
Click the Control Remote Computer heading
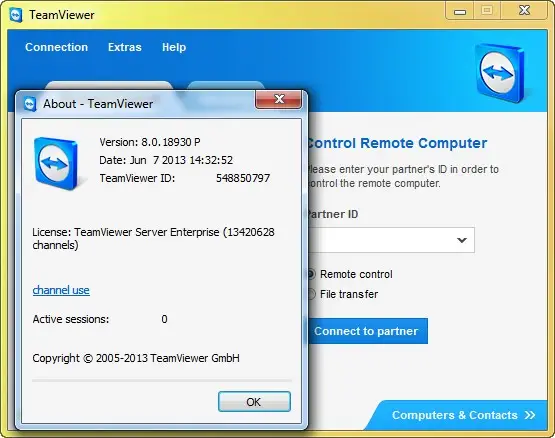point(397,143)
